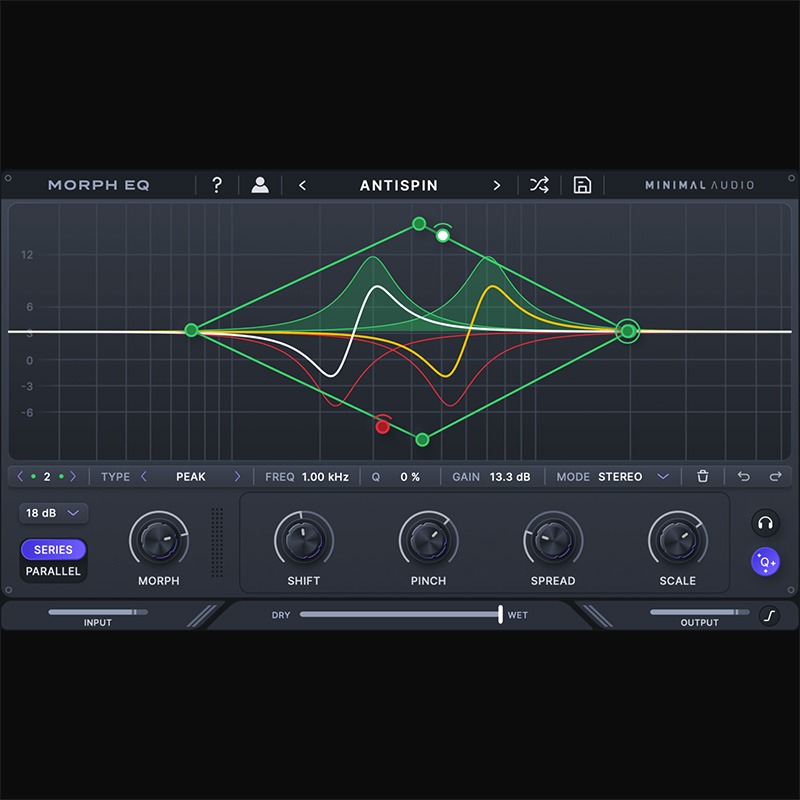Viewport: 800px width, 800px height.
Task: Click the Q value 0 %
Action: 410,477
